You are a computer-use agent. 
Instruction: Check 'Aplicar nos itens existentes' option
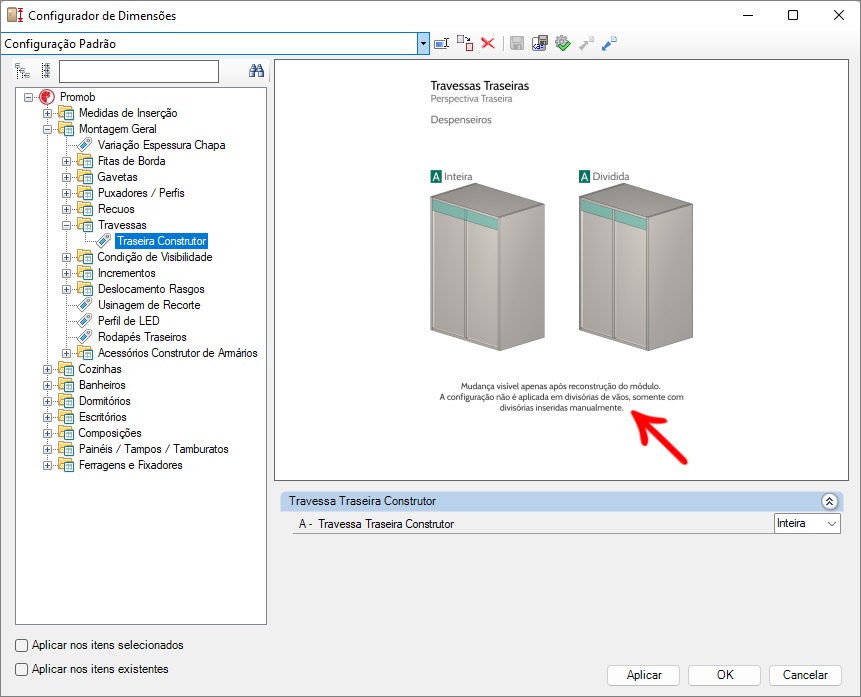(23, 669)
